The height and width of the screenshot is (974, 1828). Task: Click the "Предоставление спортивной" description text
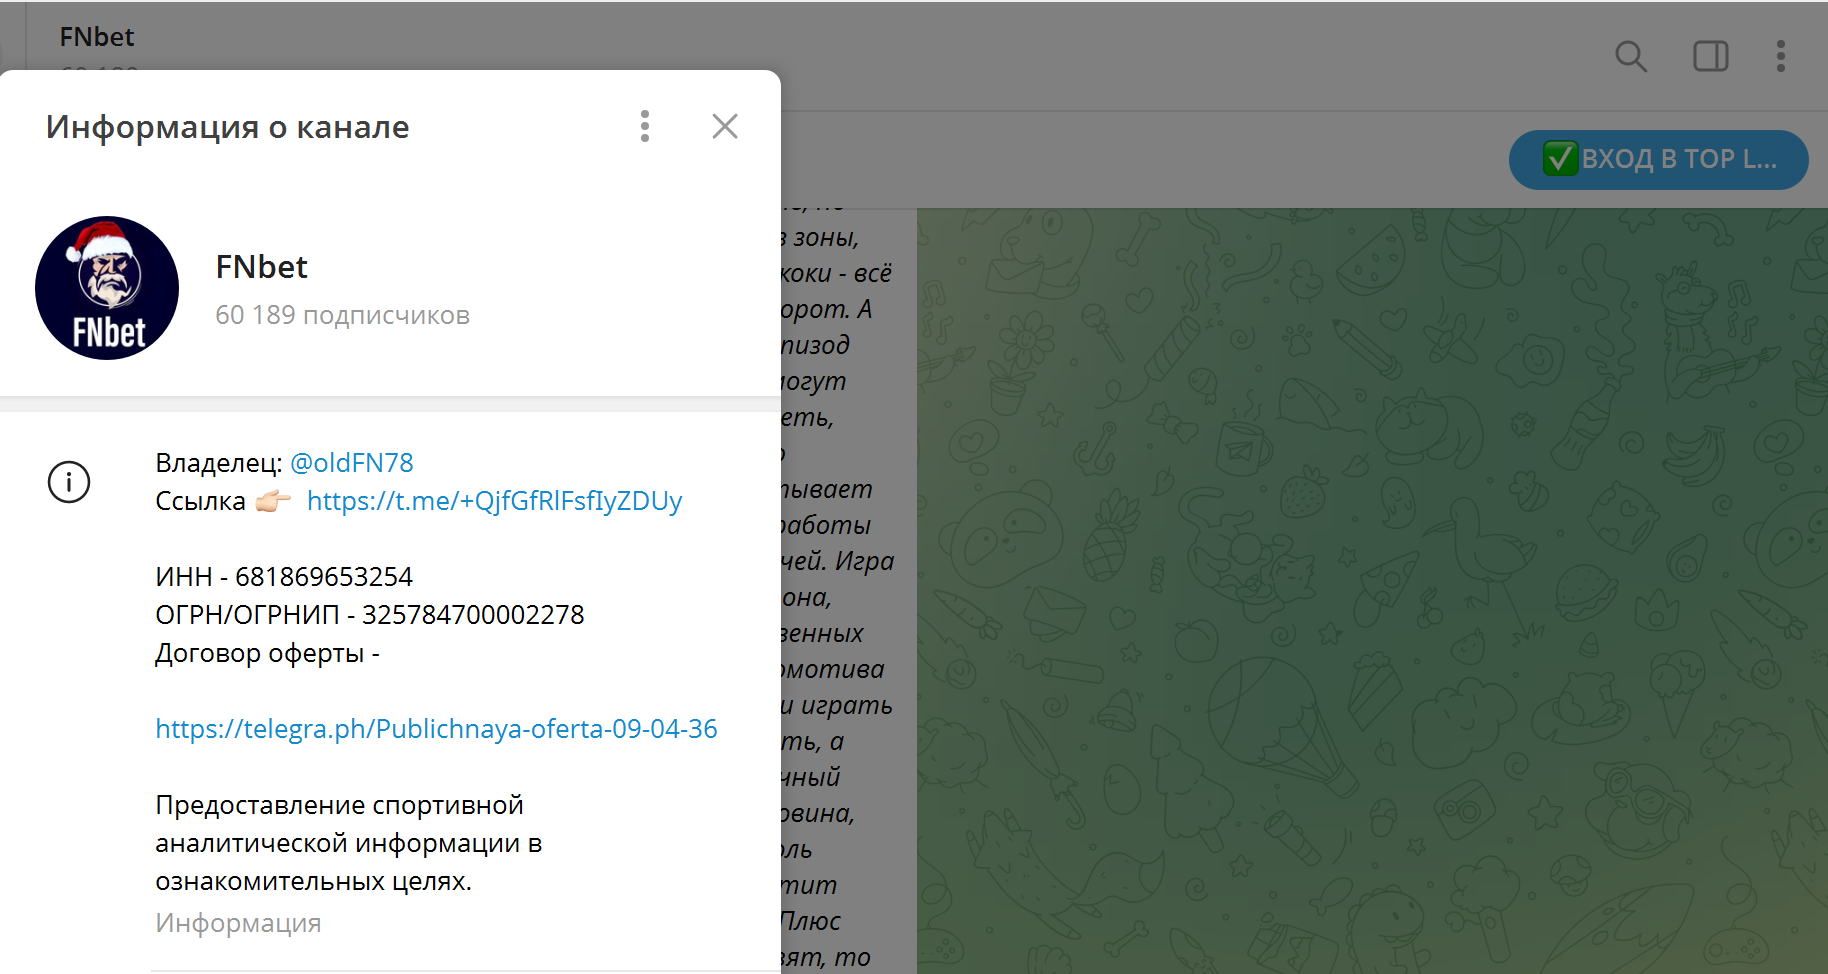339,805
